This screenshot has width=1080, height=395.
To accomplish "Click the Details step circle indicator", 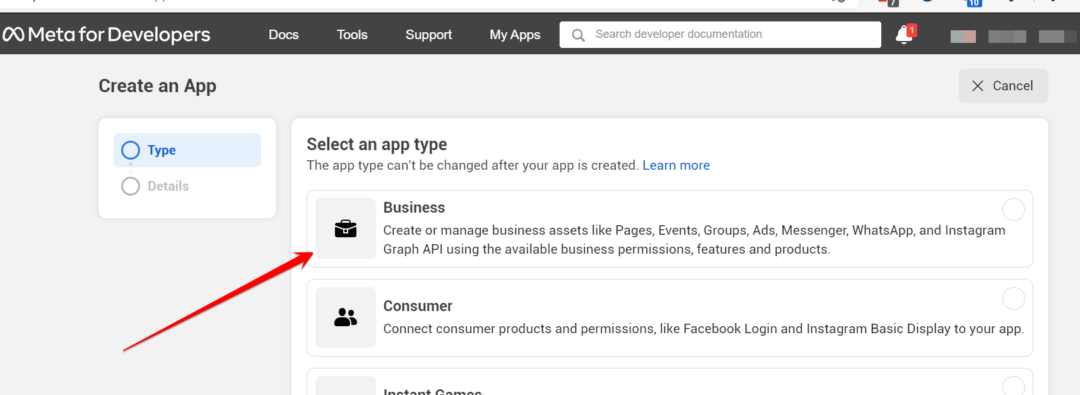I will point(130,186).
